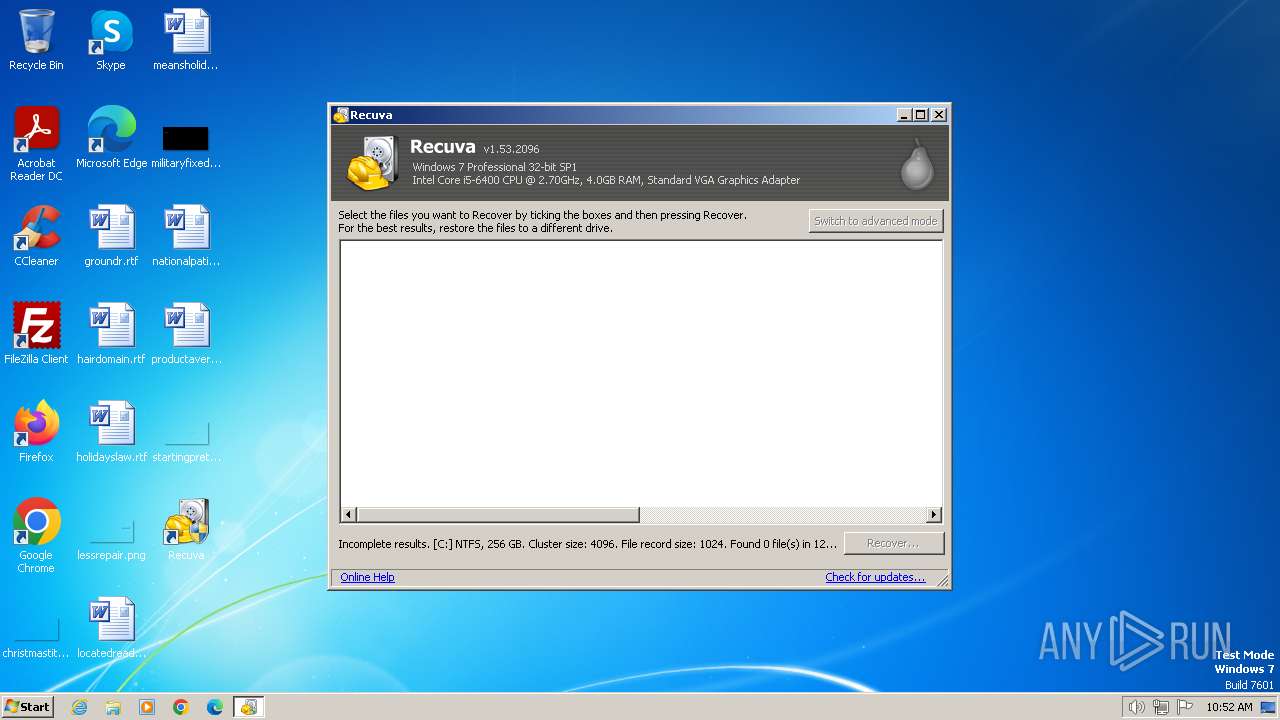Open Internet Explorer from the taskbar
The width and height of the screenshot is (1280, 720).
coord(79,707)
